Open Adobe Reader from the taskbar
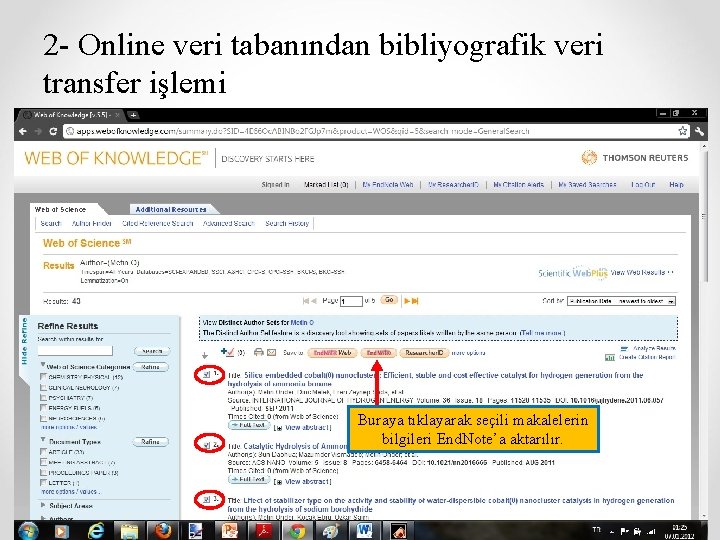720x540 pixels. (264, 531)
